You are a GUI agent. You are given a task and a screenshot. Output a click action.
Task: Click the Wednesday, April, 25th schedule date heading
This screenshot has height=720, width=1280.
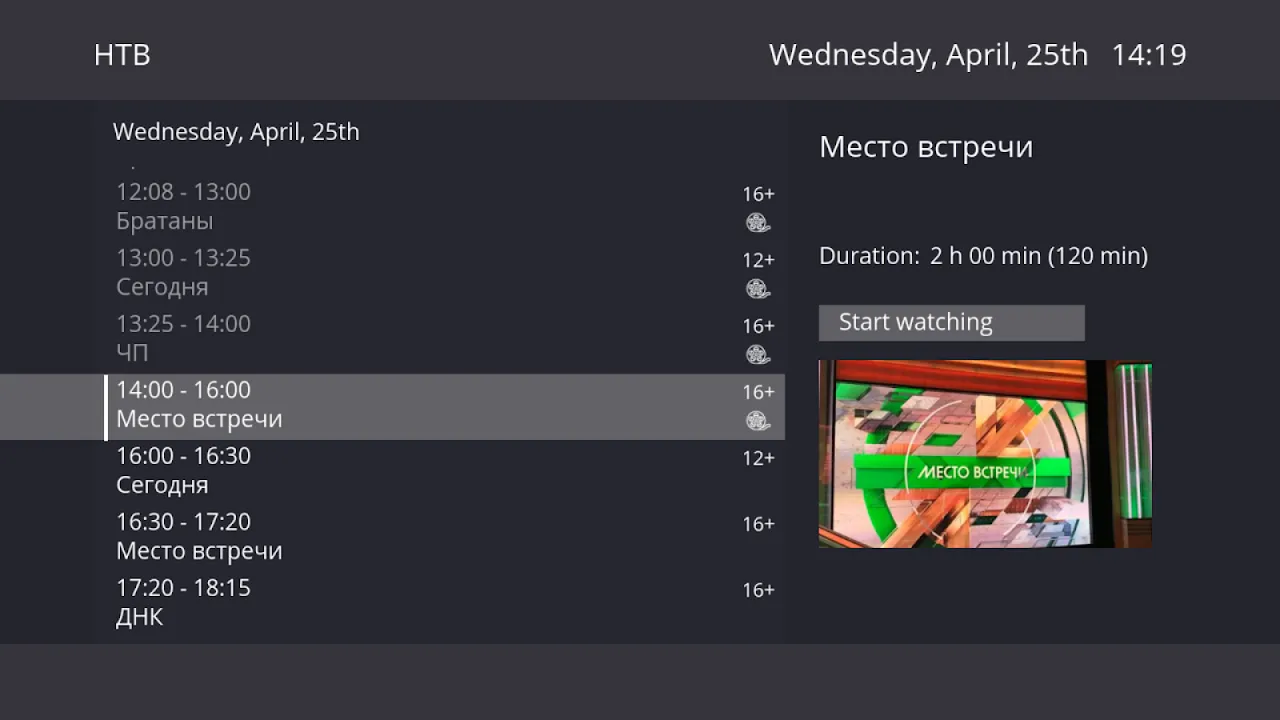236,132
